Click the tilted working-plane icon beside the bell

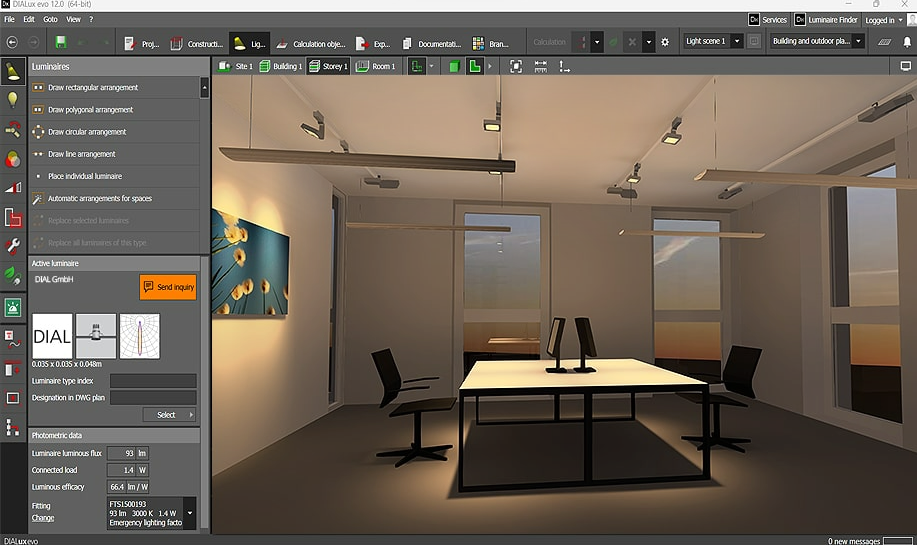(884, 42)
